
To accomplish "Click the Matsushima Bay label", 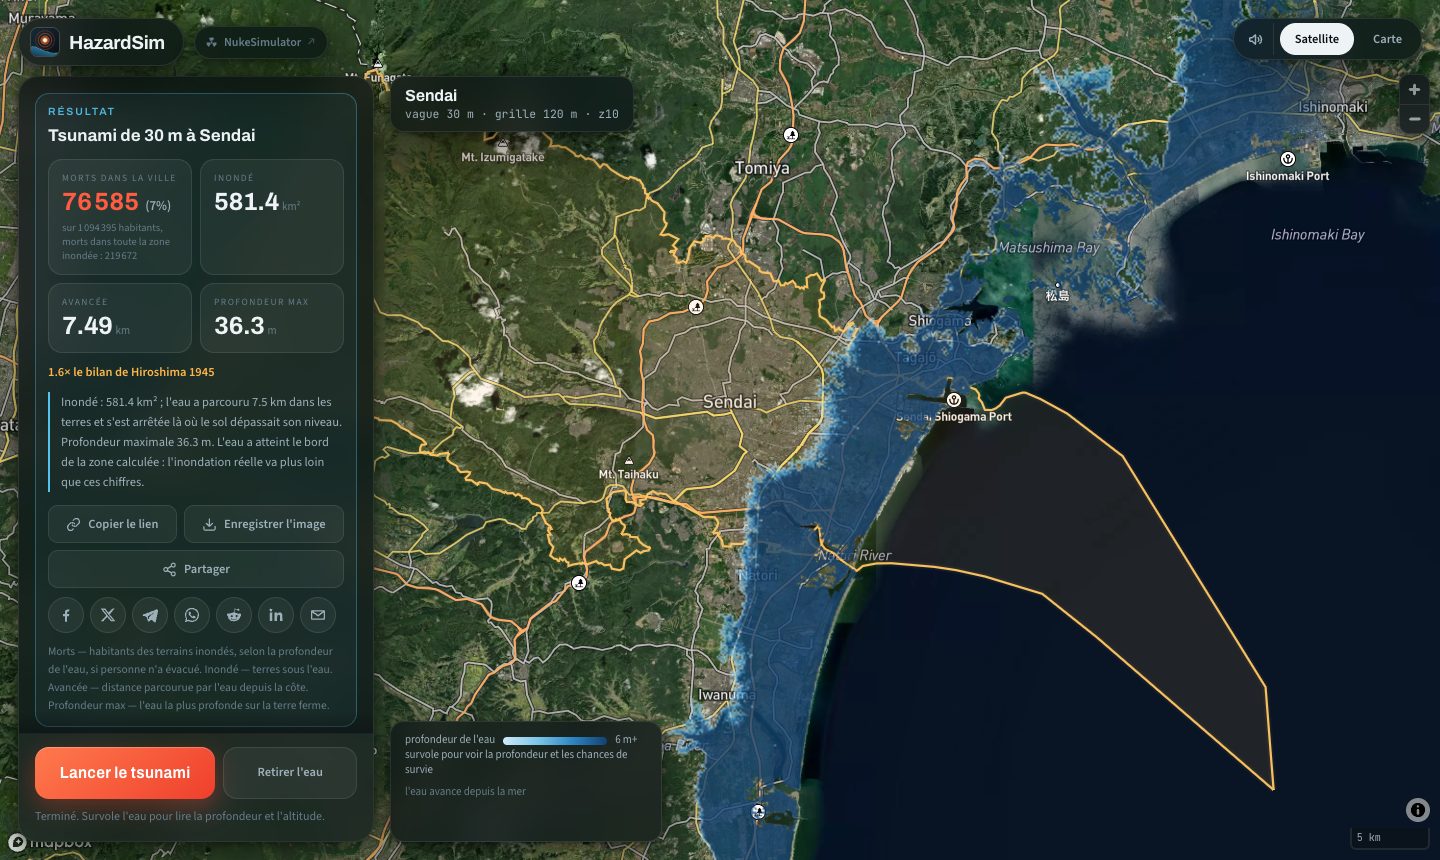I will (x=1049, y=247).
